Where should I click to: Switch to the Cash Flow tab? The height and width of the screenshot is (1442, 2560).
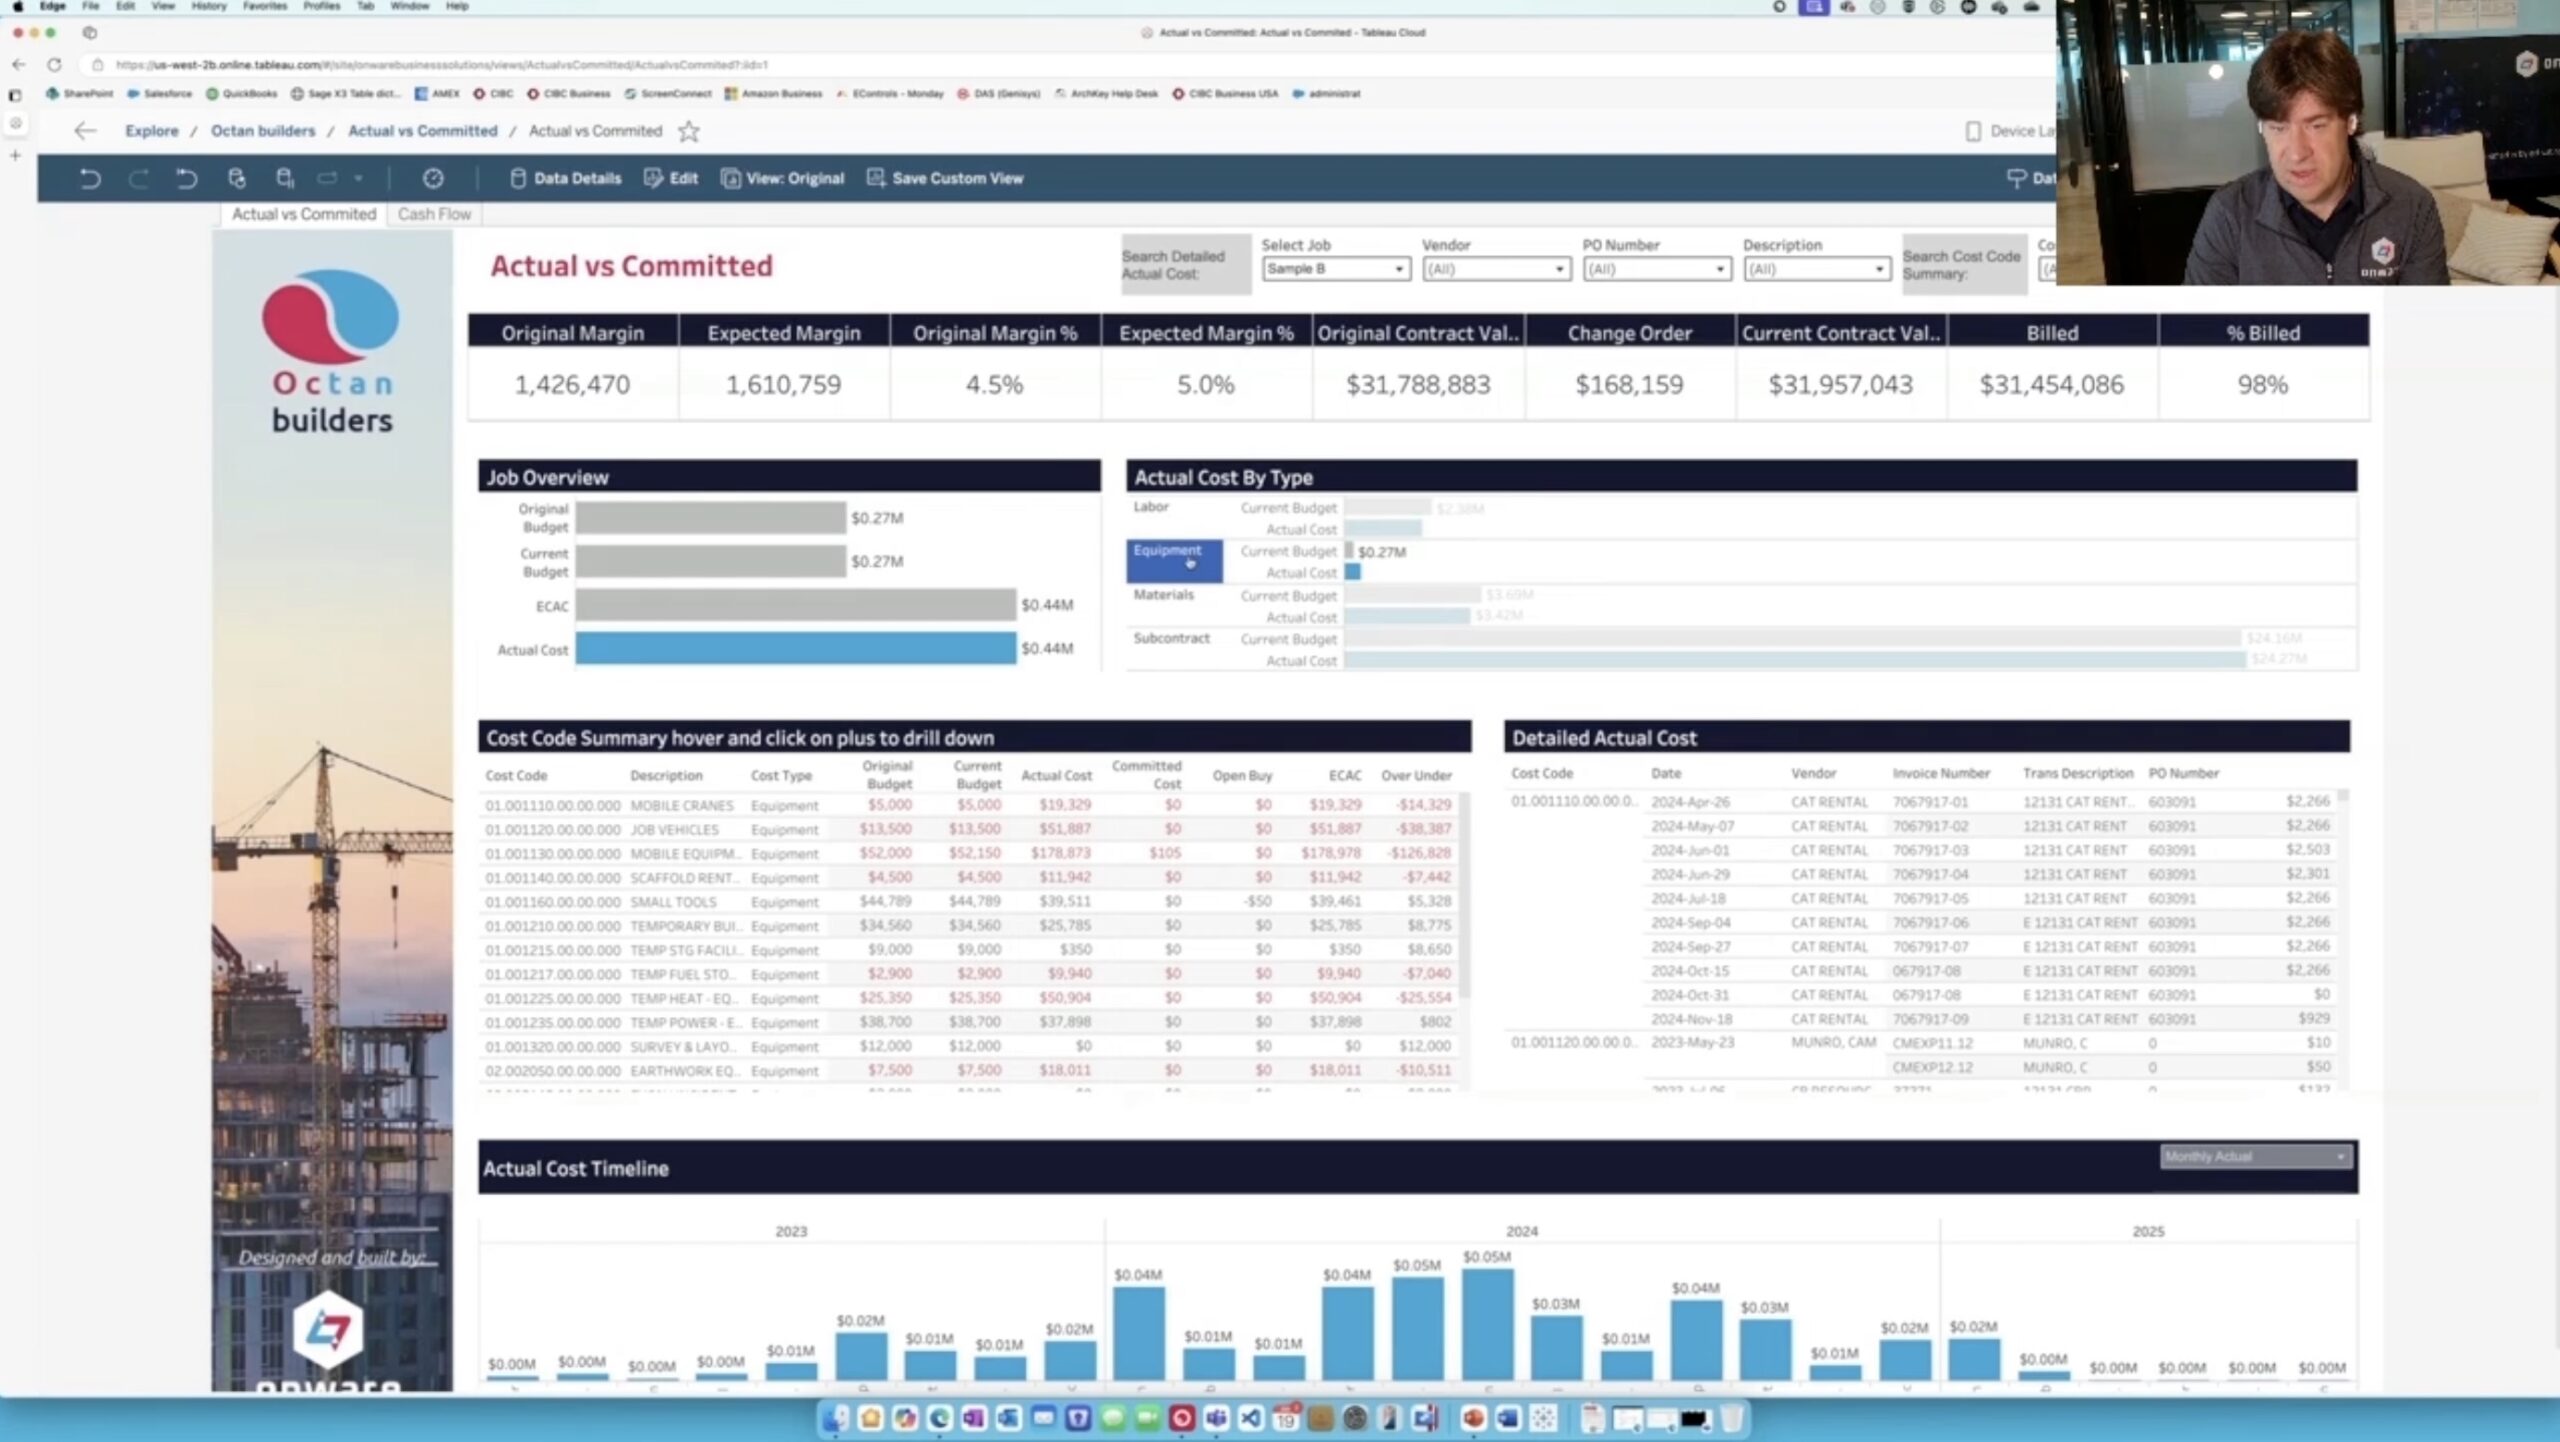point(434,214)
